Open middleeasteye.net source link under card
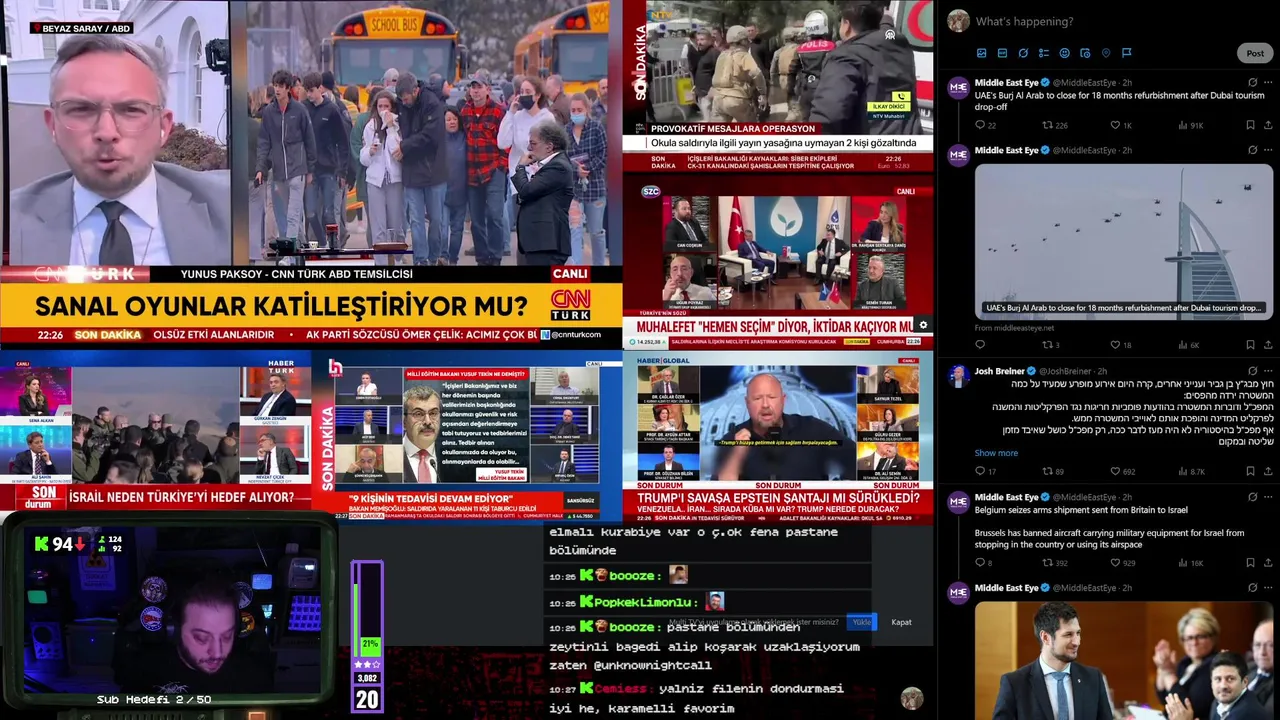The image size is (1280, 720). tap(1014, 327)
